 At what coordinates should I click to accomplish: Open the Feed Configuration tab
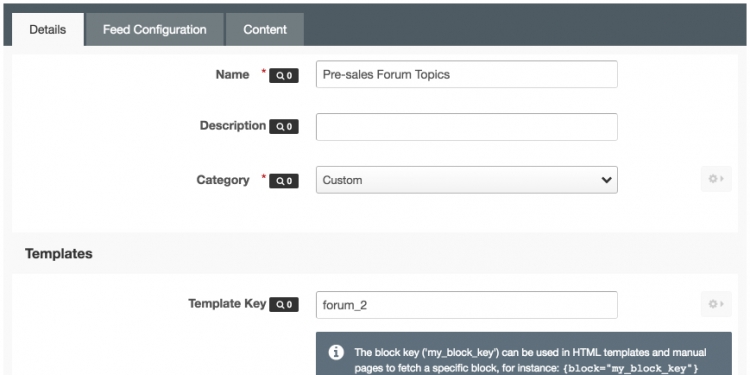154,29
